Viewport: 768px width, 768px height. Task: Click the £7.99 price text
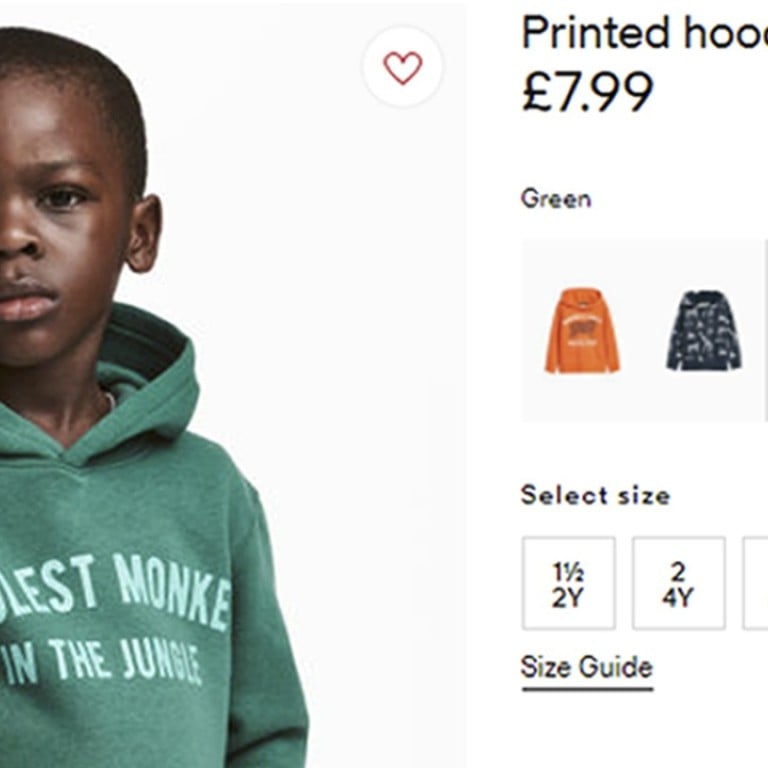(587, 91)
